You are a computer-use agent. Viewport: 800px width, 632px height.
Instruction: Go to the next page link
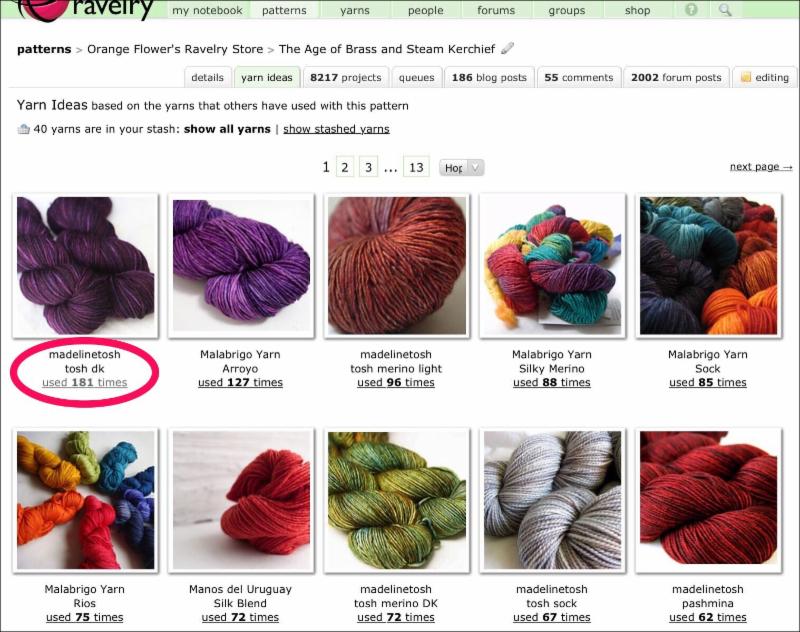pyautogui.click(x=761, y=166)
